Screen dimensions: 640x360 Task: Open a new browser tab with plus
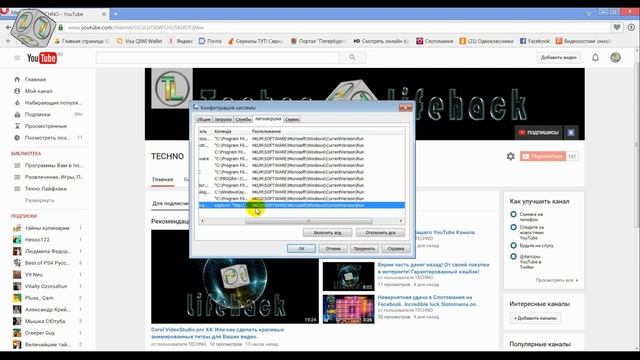pos(116,14)
